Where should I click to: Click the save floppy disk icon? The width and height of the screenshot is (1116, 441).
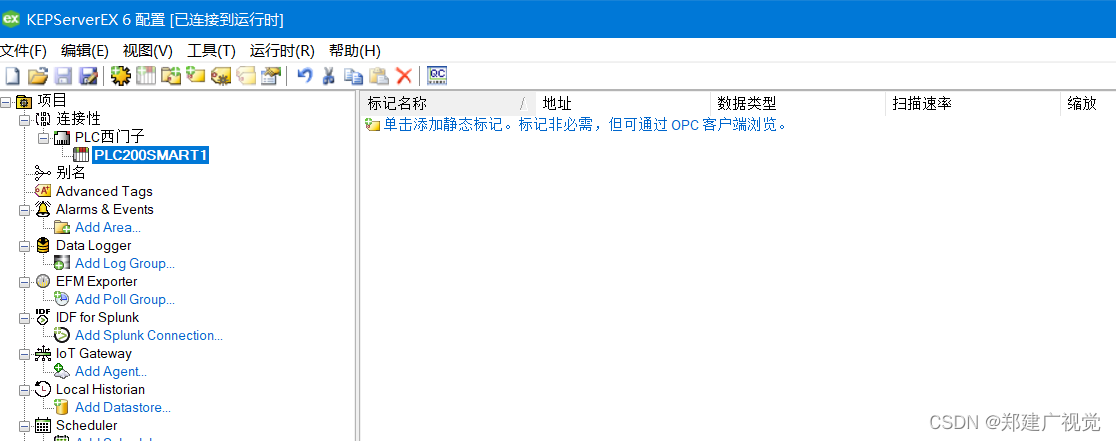(63, 76)
